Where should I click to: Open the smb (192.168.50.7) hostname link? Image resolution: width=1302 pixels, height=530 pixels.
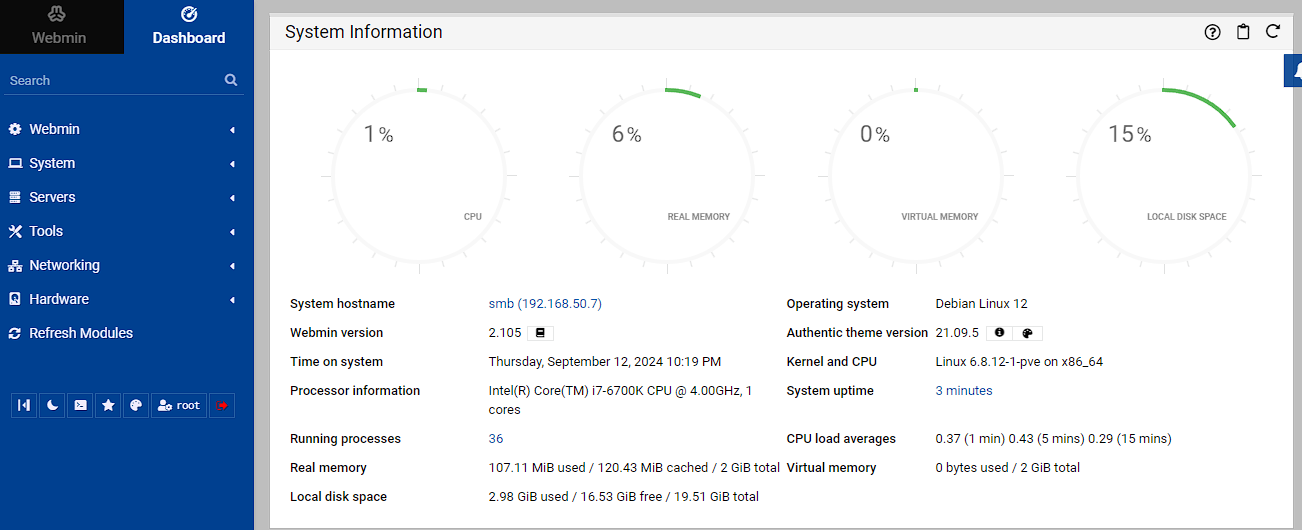coord(545,304)
